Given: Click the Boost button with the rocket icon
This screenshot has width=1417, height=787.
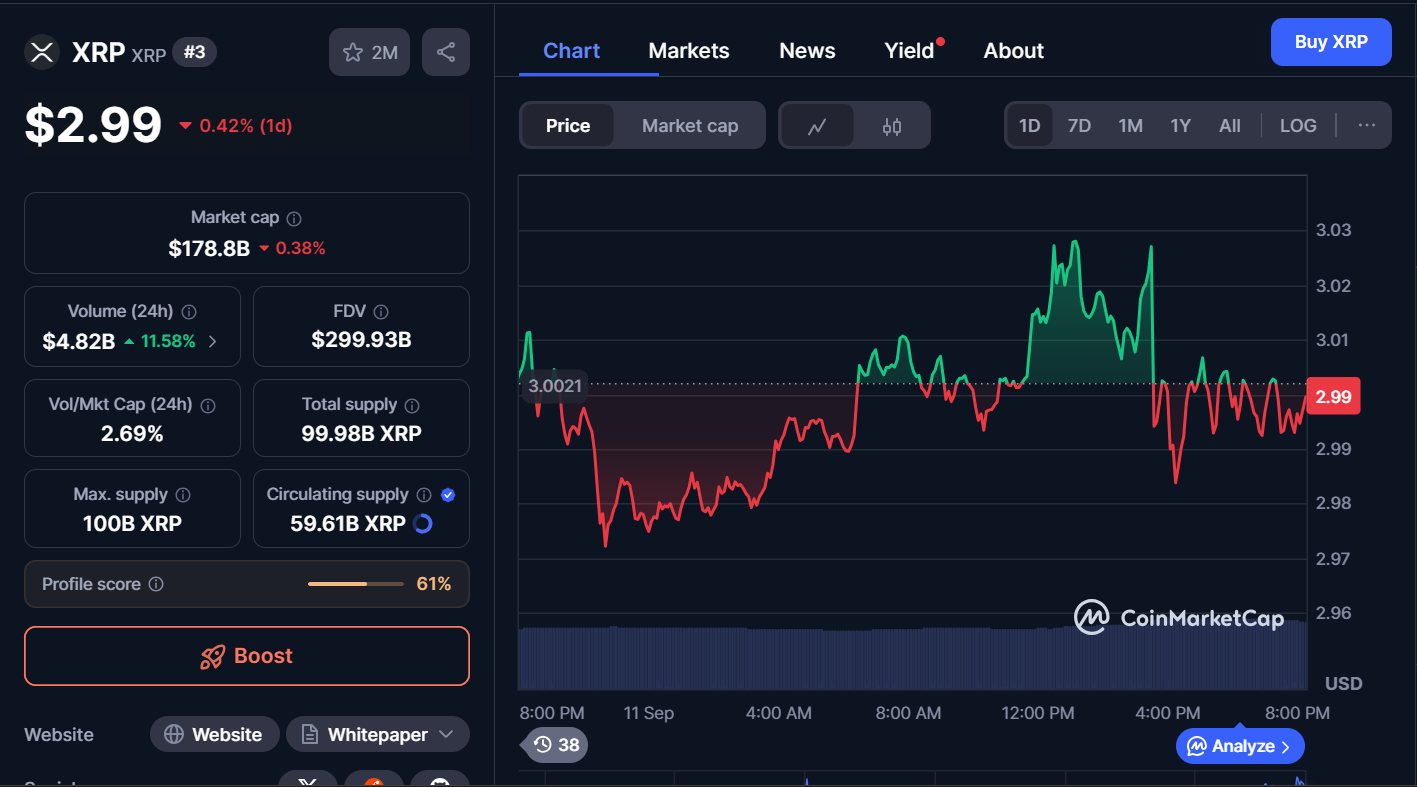Looking at the screenshot, I should point(247,656).
